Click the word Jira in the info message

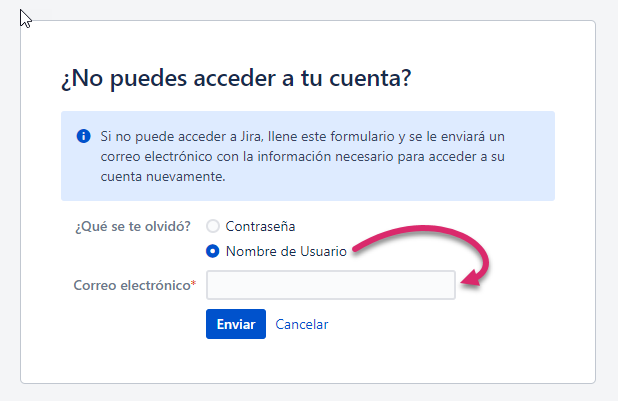251,136
